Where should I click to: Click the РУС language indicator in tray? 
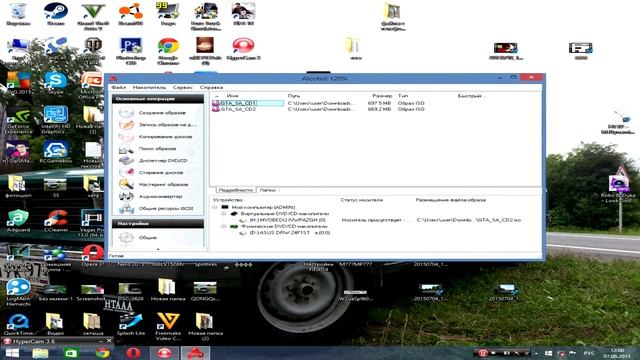point(589,353)
